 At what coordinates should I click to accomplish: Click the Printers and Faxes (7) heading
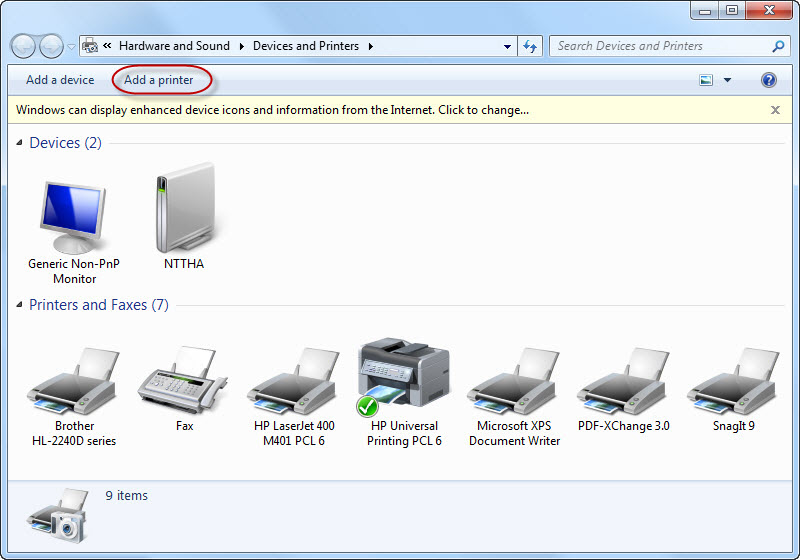[98, 305]
